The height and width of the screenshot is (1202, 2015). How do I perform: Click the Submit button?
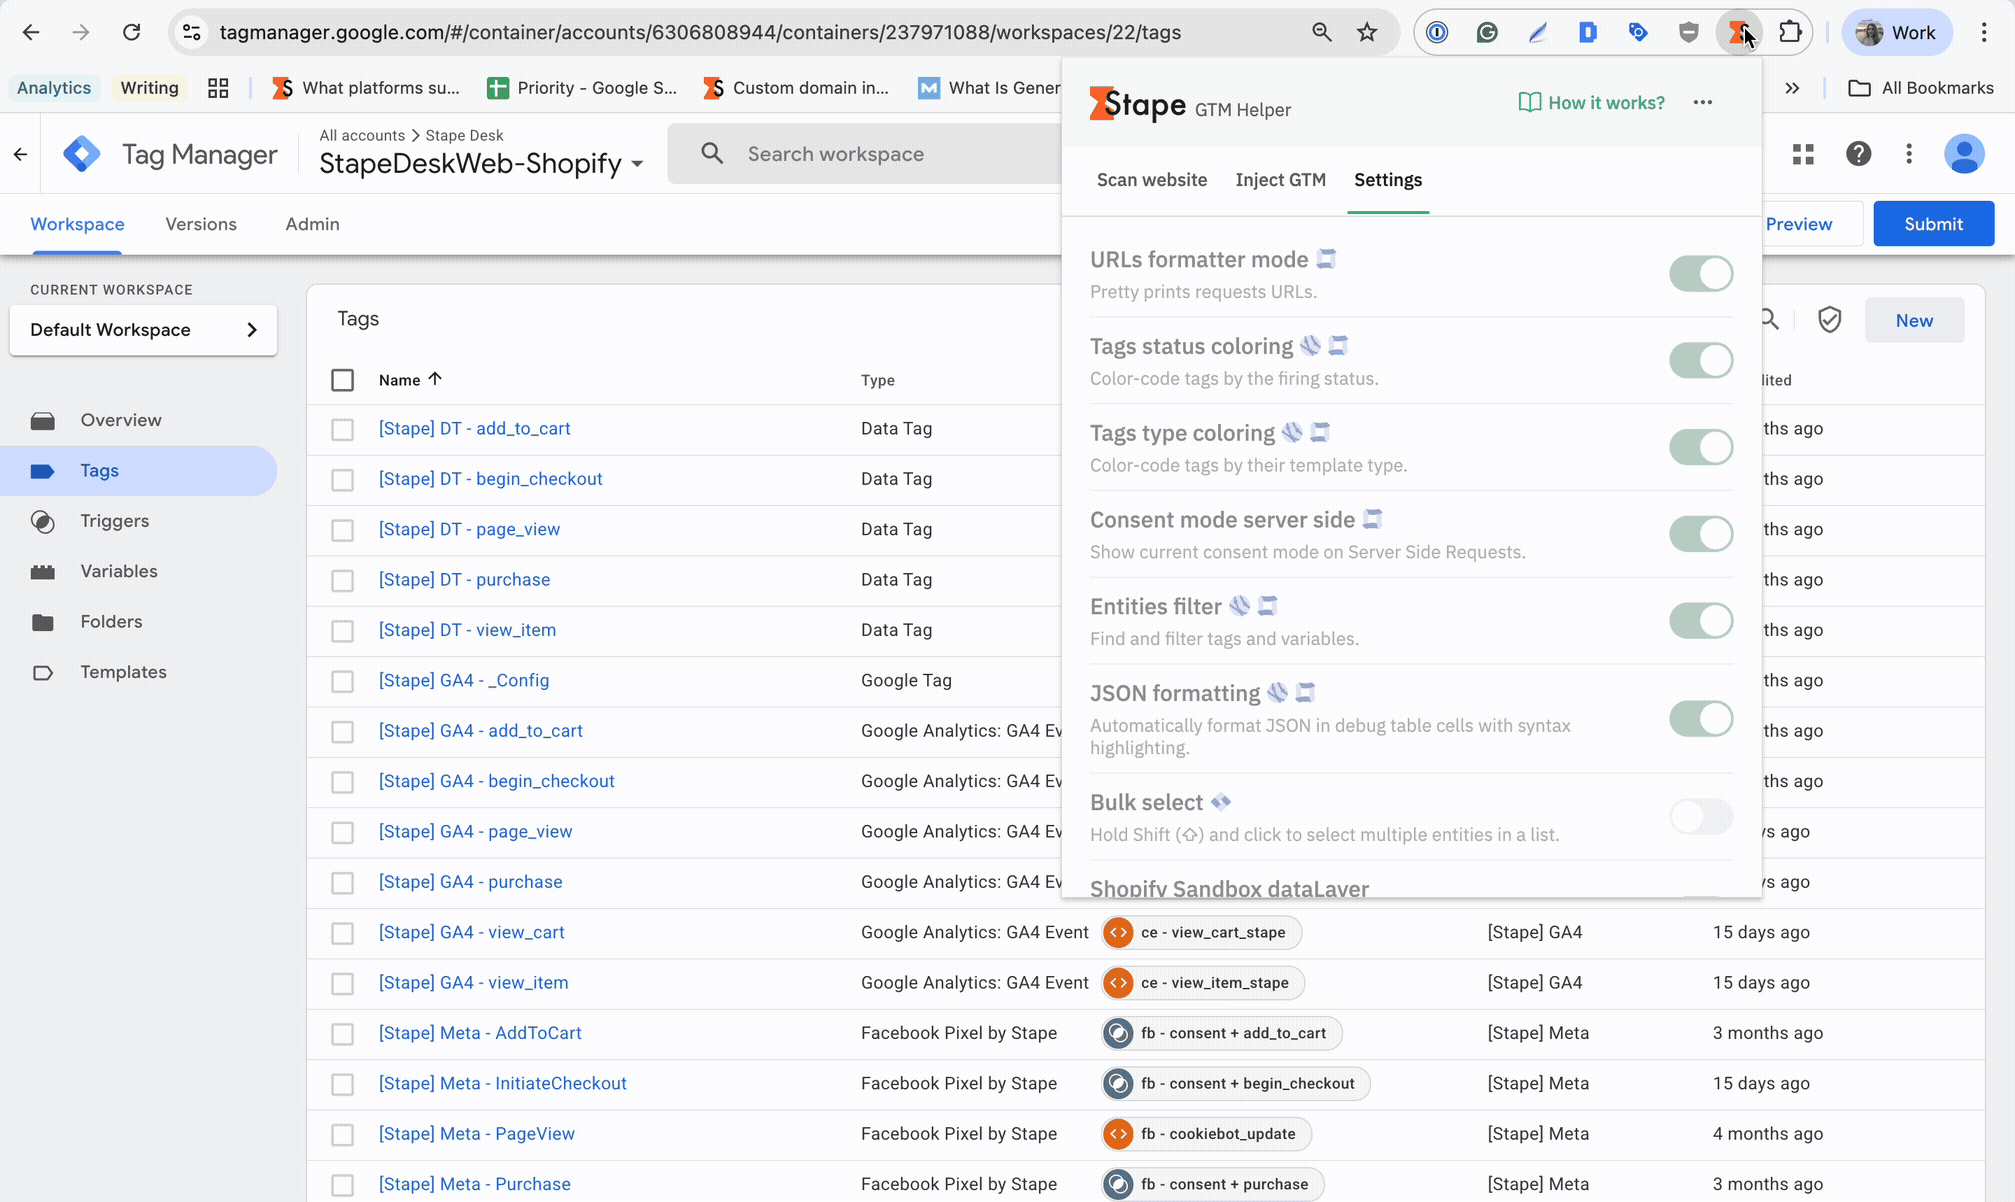click(x=1932, y=223)
